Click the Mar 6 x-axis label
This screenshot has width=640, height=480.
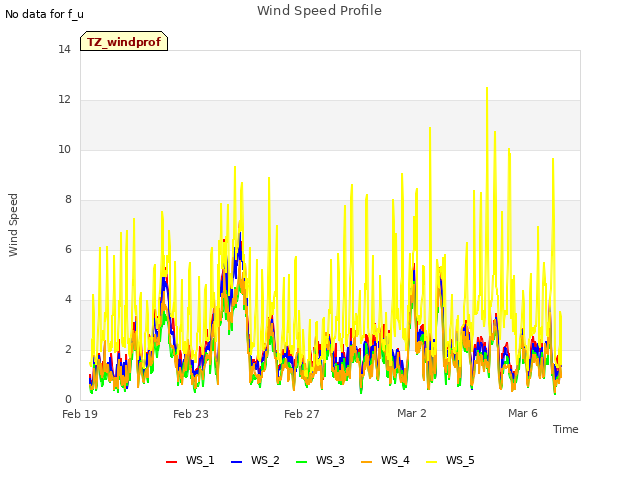[522, 413]
